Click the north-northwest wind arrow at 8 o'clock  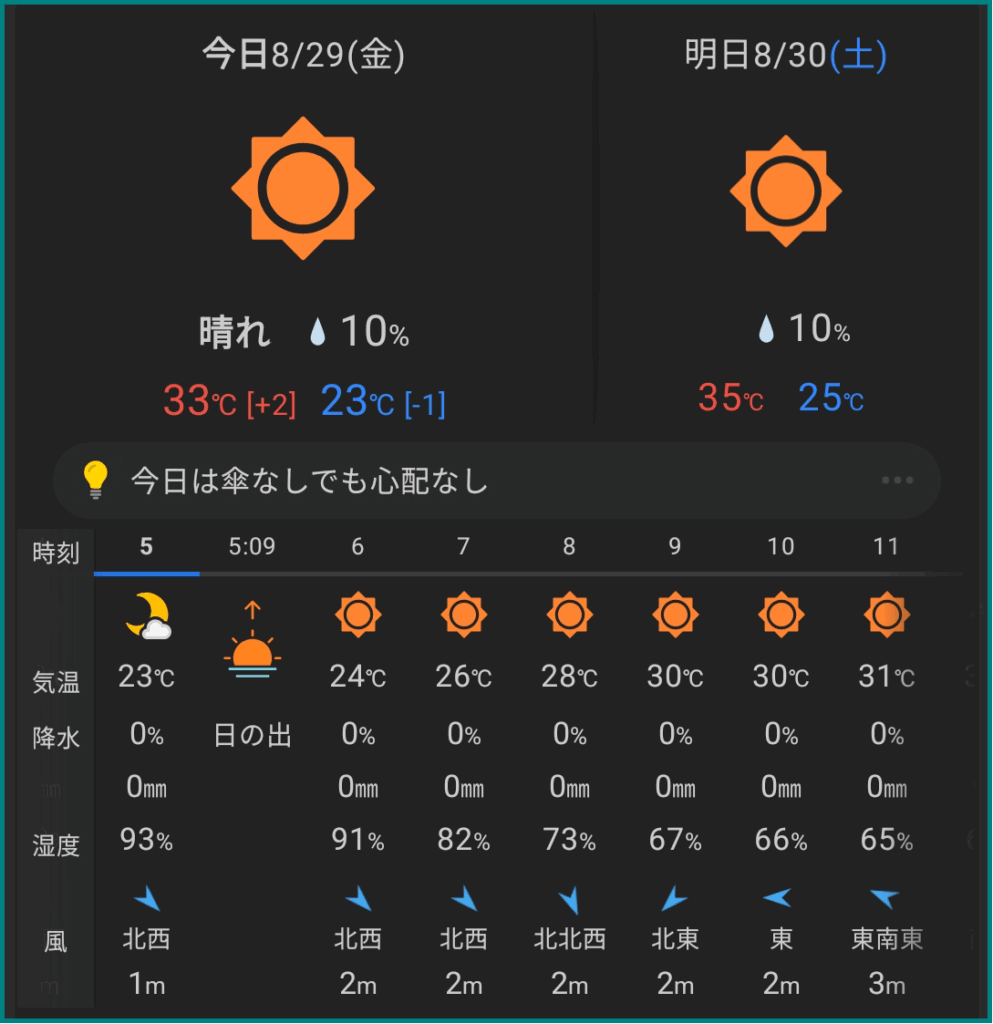(x=569, y=900)
